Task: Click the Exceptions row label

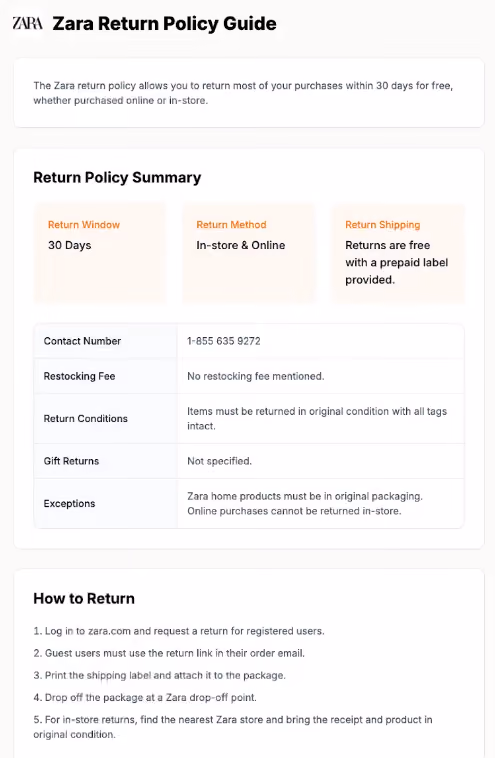Action: tap(69, 504)
